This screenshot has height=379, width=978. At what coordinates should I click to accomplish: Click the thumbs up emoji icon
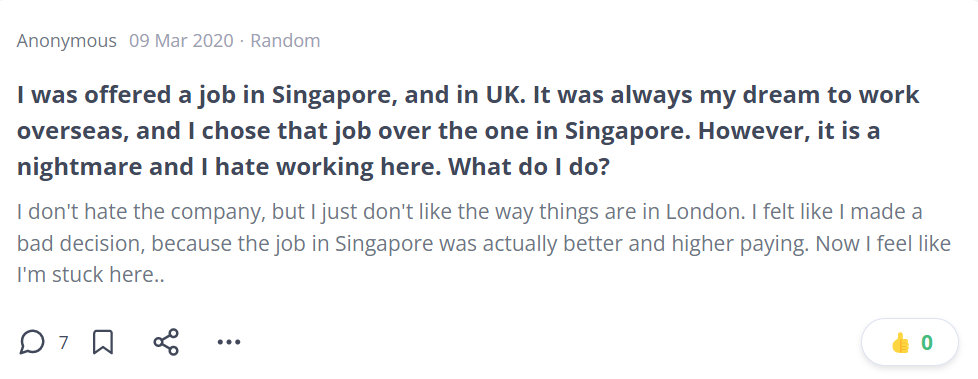[x=900, y=343]
